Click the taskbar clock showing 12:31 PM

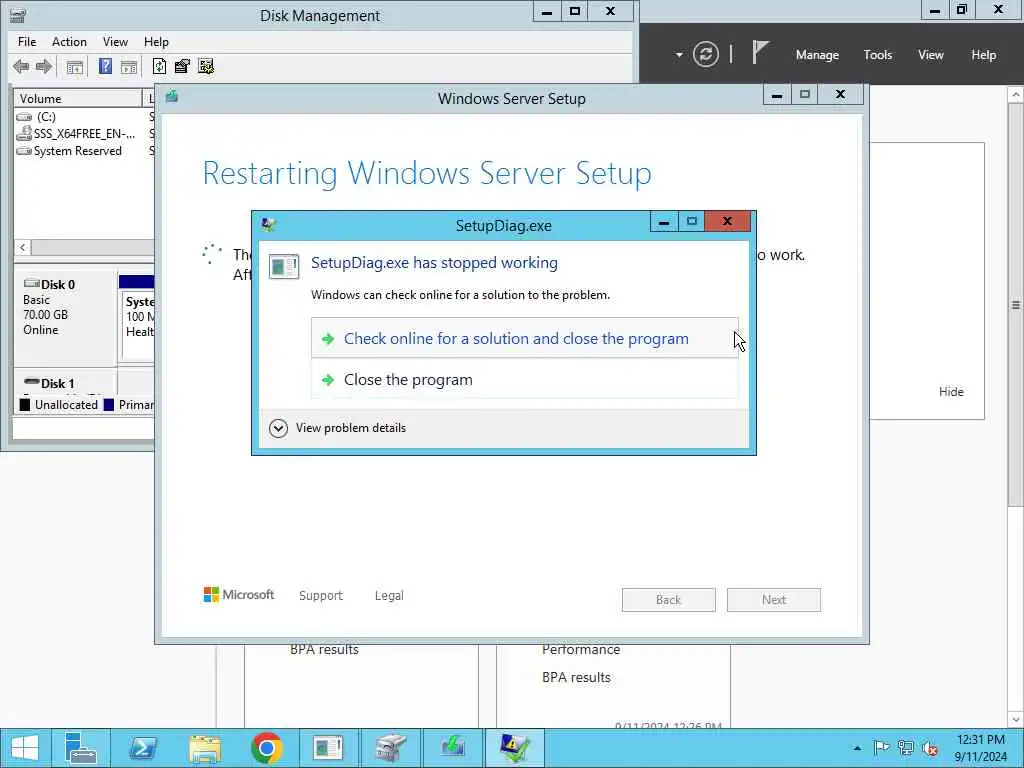981,748
